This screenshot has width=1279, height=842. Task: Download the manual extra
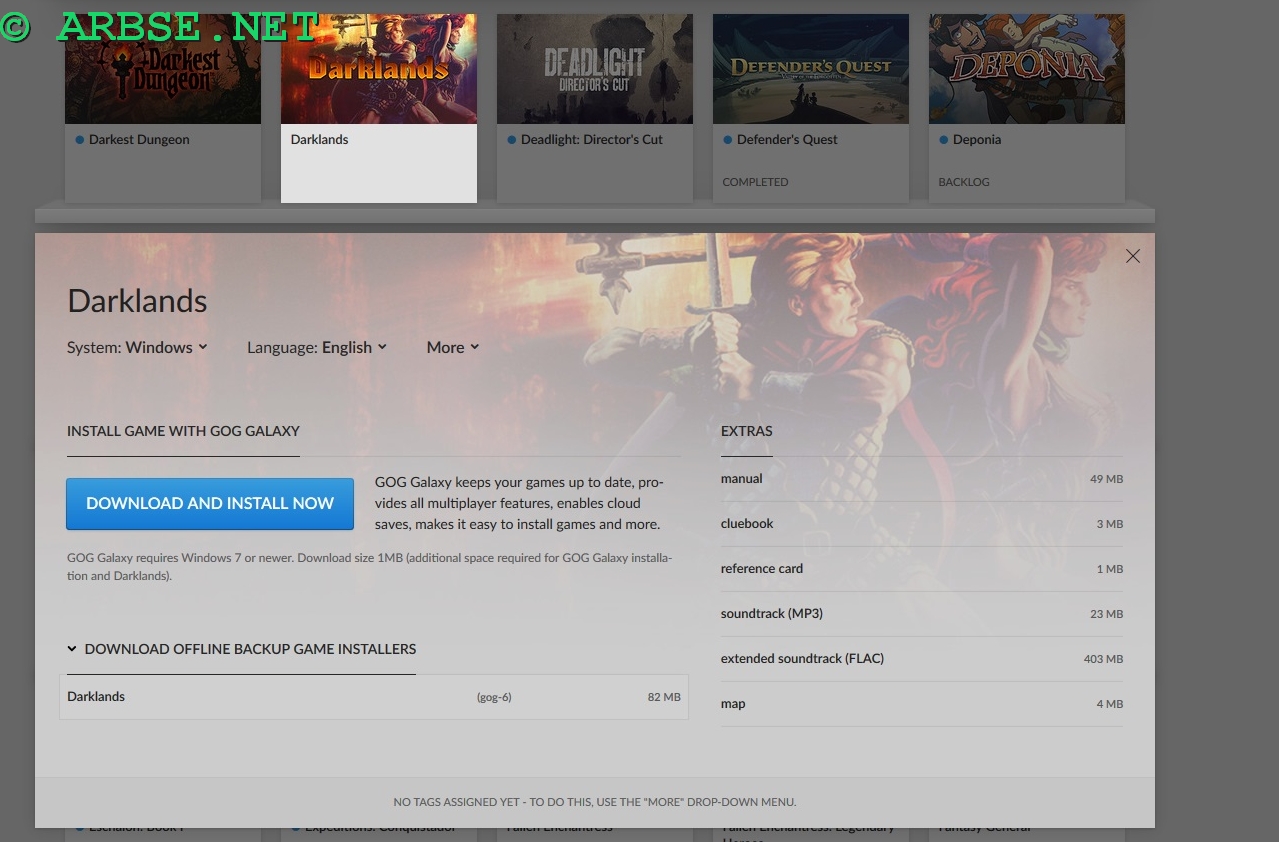(x=921, y=479)
